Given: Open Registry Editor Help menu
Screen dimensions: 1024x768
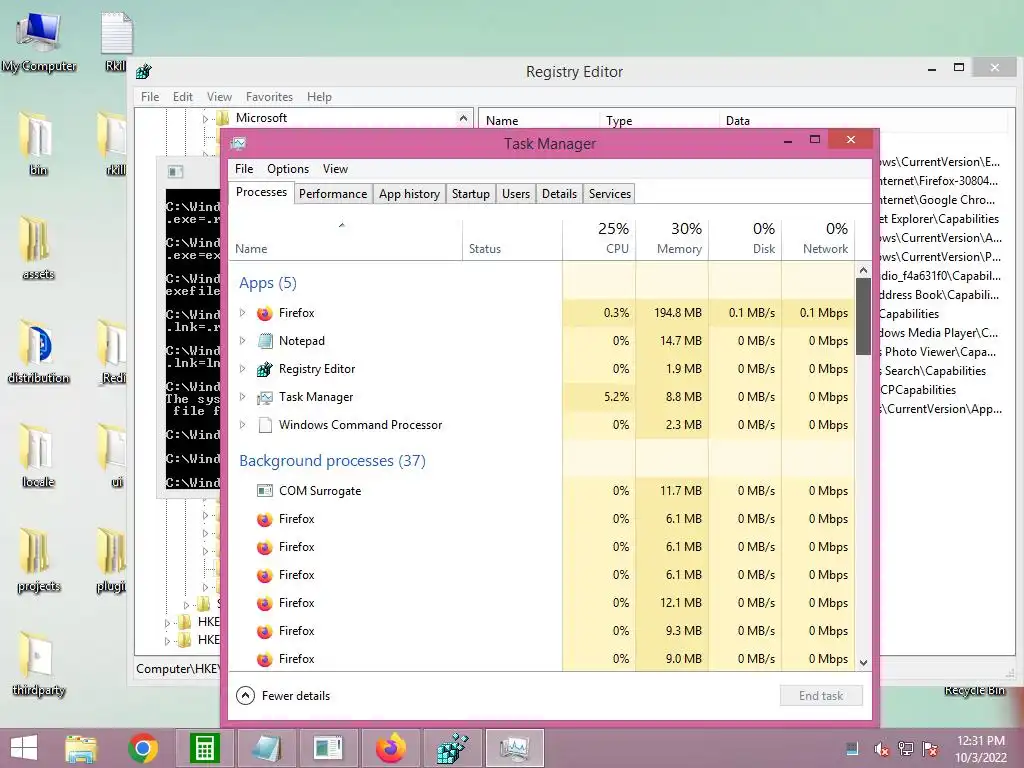Looking at the screenshot, I should [319, 97].
